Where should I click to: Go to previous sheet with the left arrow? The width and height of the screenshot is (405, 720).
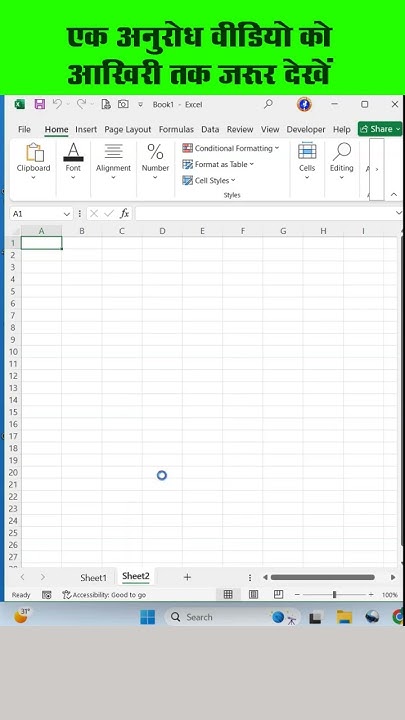(22, 577)
